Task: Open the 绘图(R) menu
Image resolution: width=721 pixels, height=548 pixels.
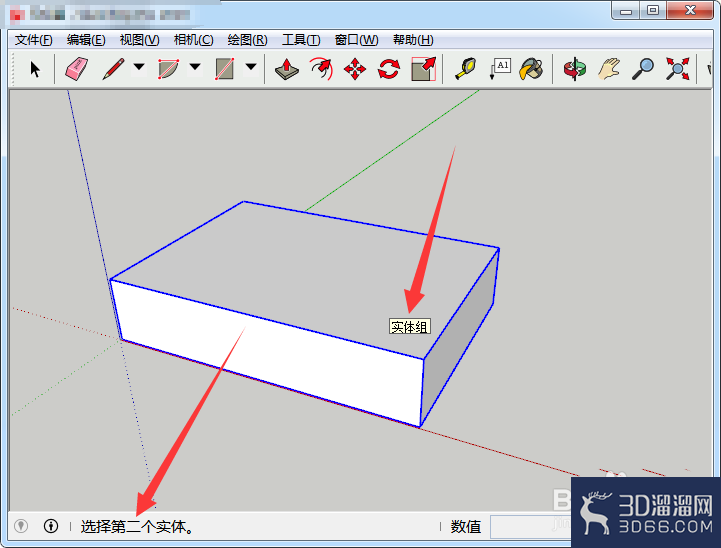Action: tap(247, 40)
